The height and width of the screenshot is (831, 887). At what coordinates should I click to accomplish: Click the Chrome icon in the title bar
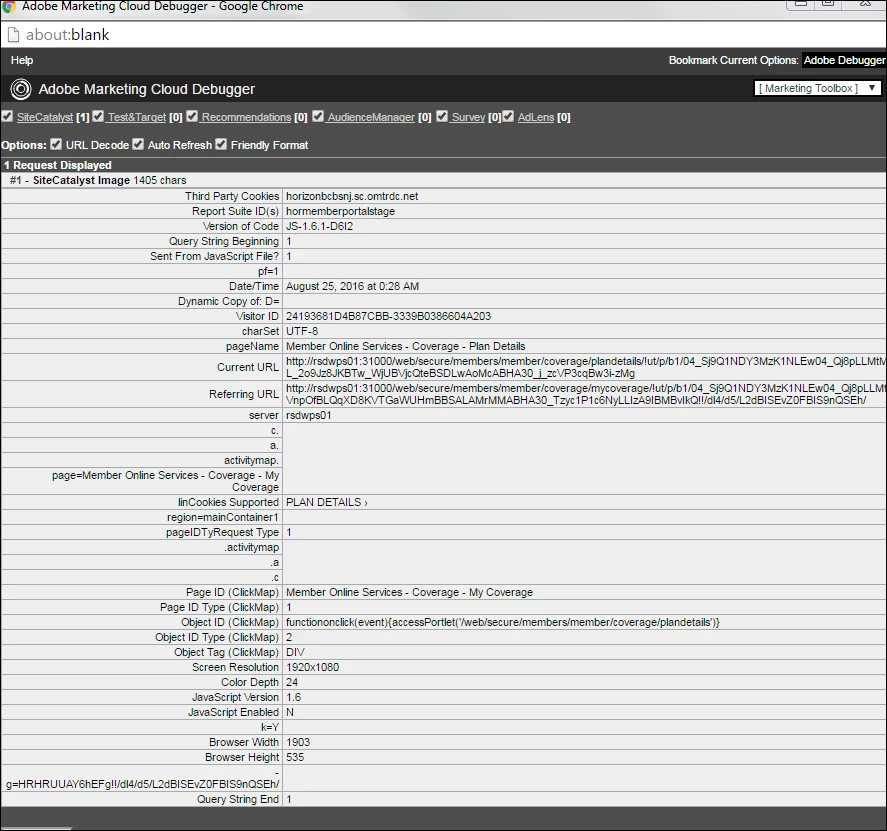pos(8,6)
